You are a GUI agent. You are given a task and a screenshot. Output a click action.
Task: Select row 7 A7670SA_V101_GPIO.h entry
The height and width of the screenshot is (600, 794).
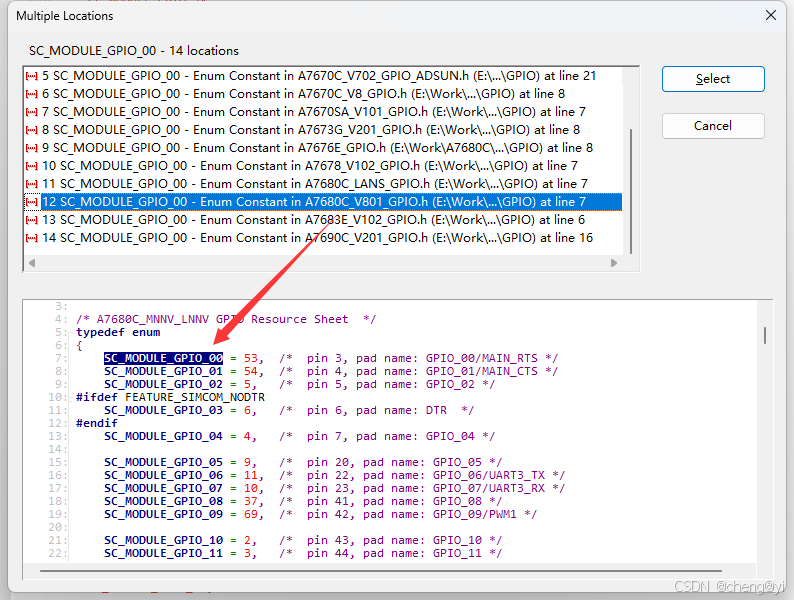pyautogui.click(x=323, y=112)
